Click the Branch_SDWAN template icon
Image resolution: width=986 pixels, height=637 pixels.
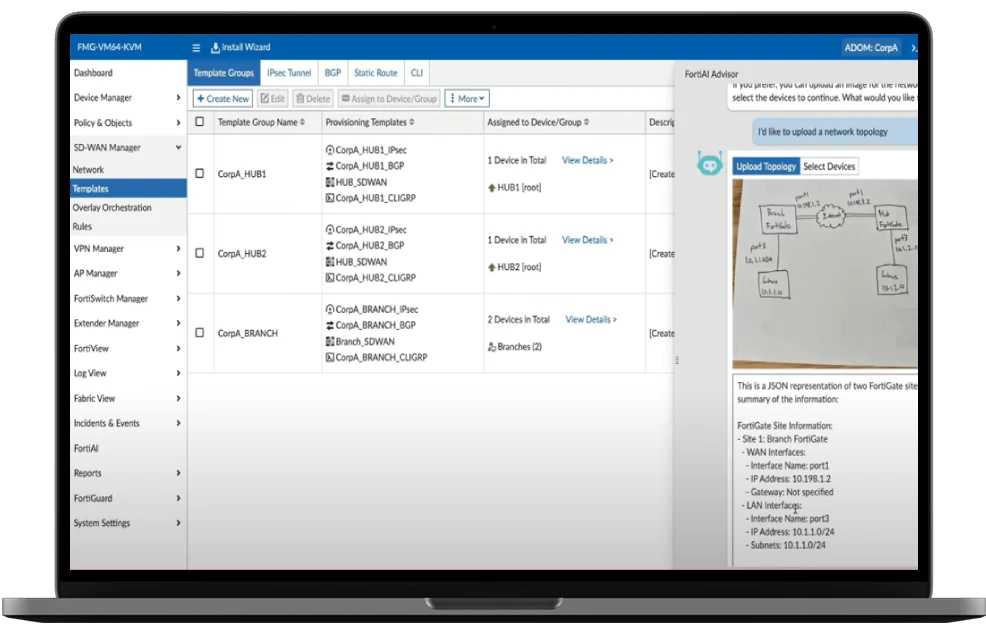330,342
